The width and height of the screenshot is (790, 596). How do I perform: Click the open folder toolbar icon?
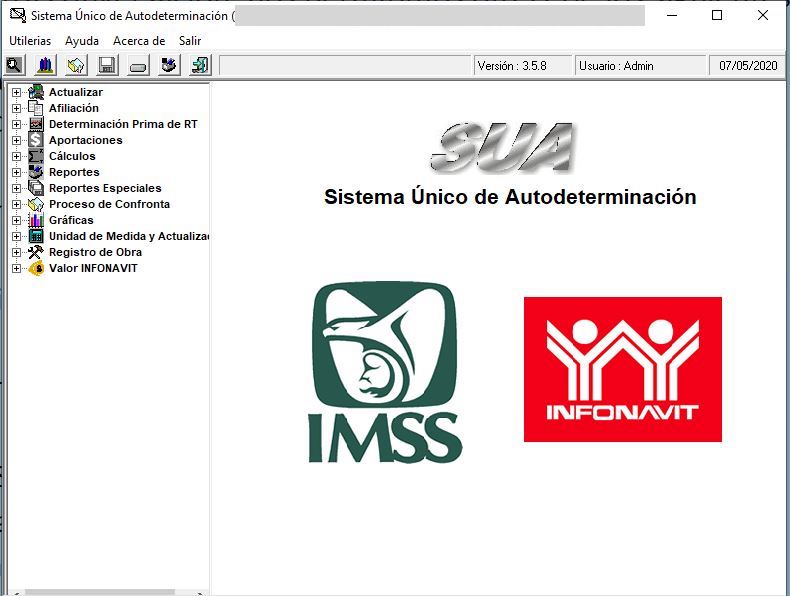pos(76,66)
